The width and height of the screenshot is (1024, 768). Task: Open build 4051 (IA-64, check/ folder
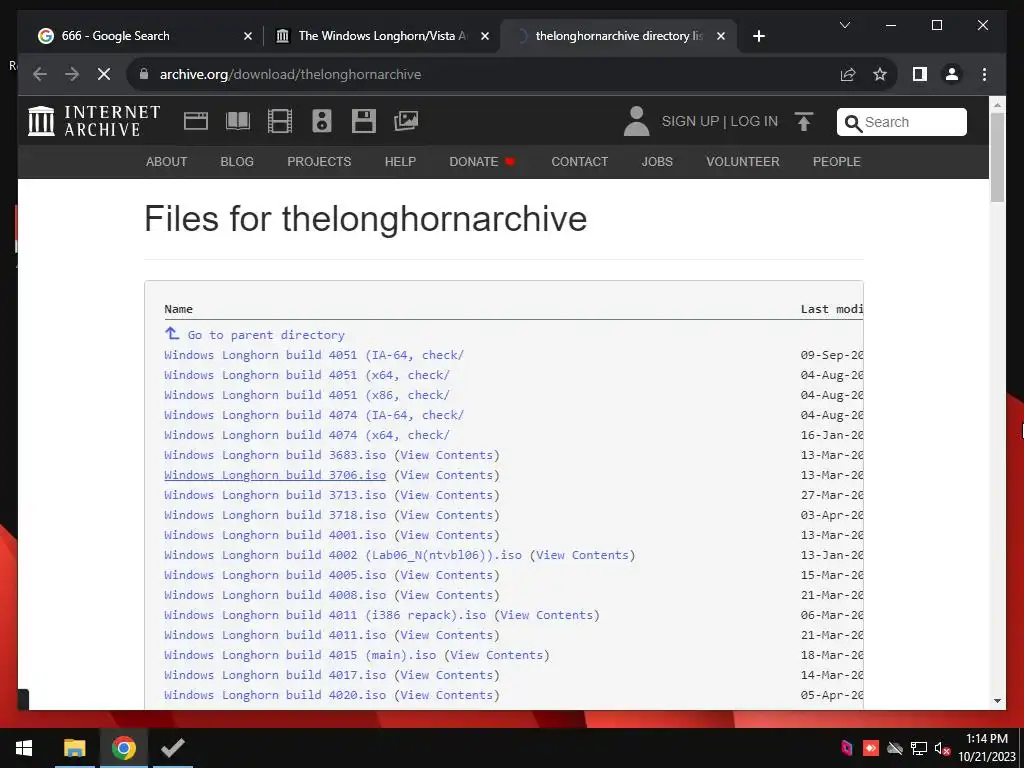coord(314,355)
